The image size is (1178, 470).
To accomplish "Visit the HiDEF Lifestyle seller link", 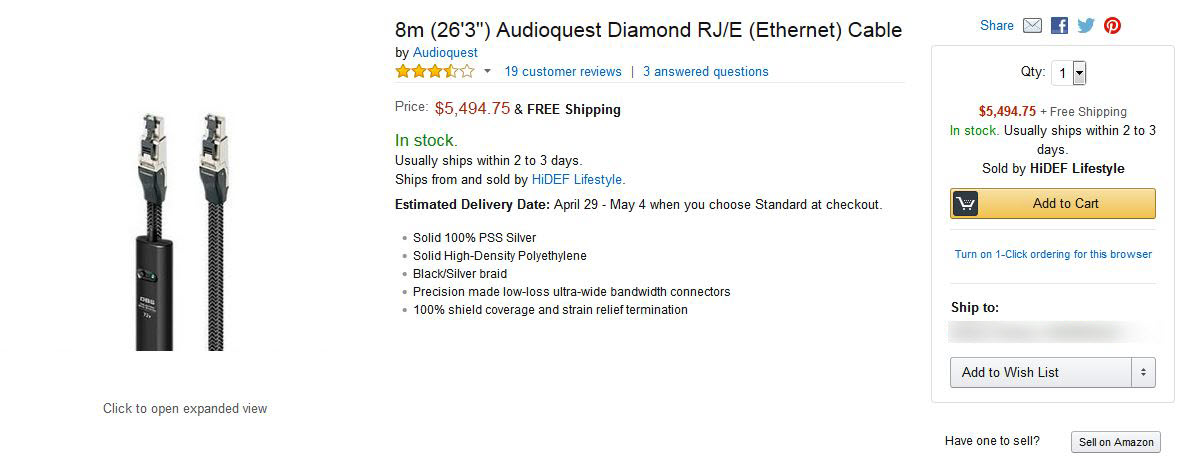I will 577,179.
